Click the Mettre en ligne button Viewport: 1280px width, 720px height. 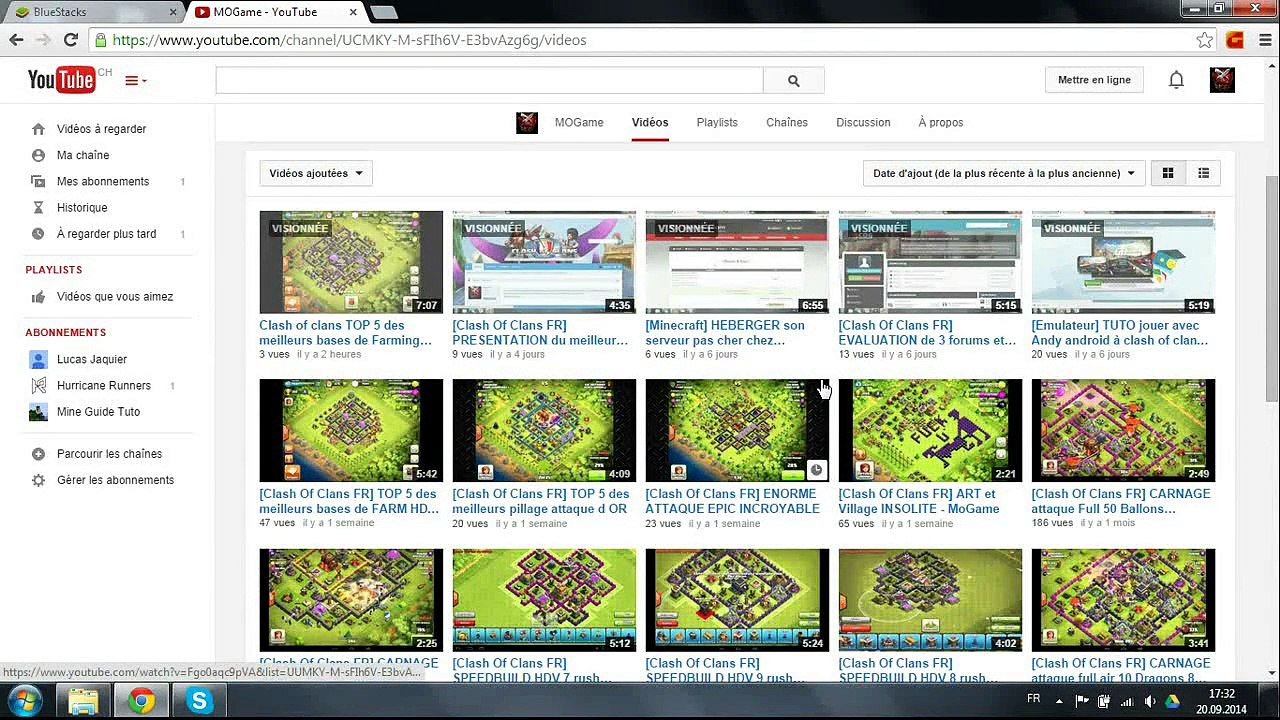click(x=1094, y=80)
